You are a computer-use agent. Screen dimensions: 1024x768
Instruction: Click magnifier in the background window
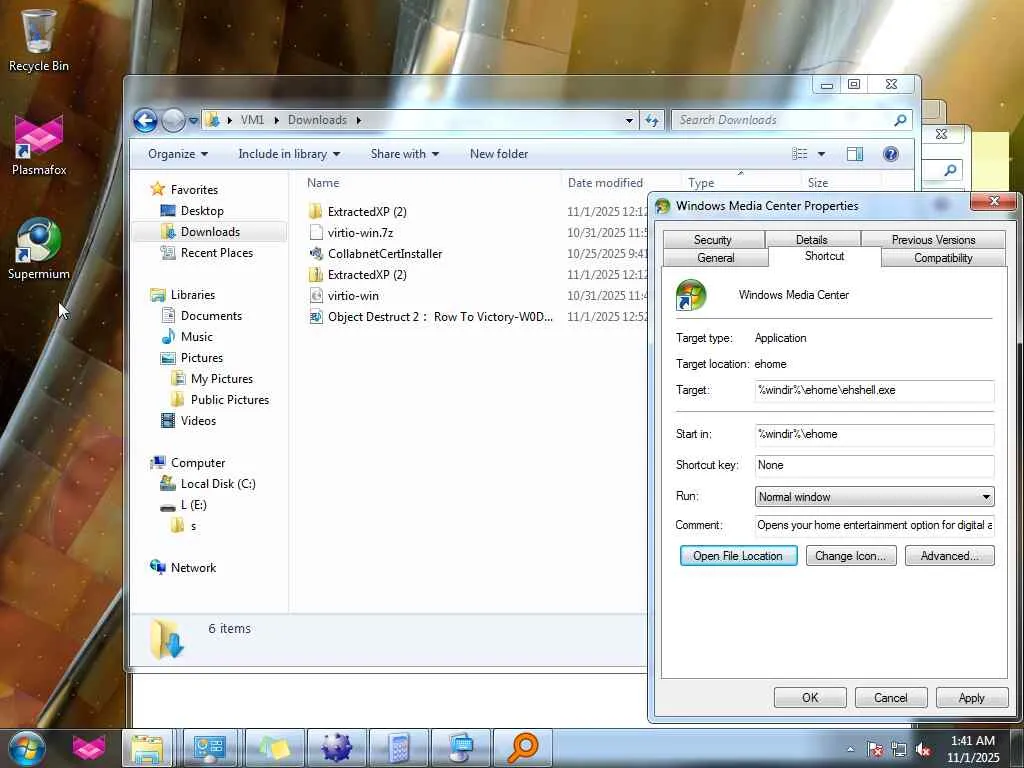point(950,170)
